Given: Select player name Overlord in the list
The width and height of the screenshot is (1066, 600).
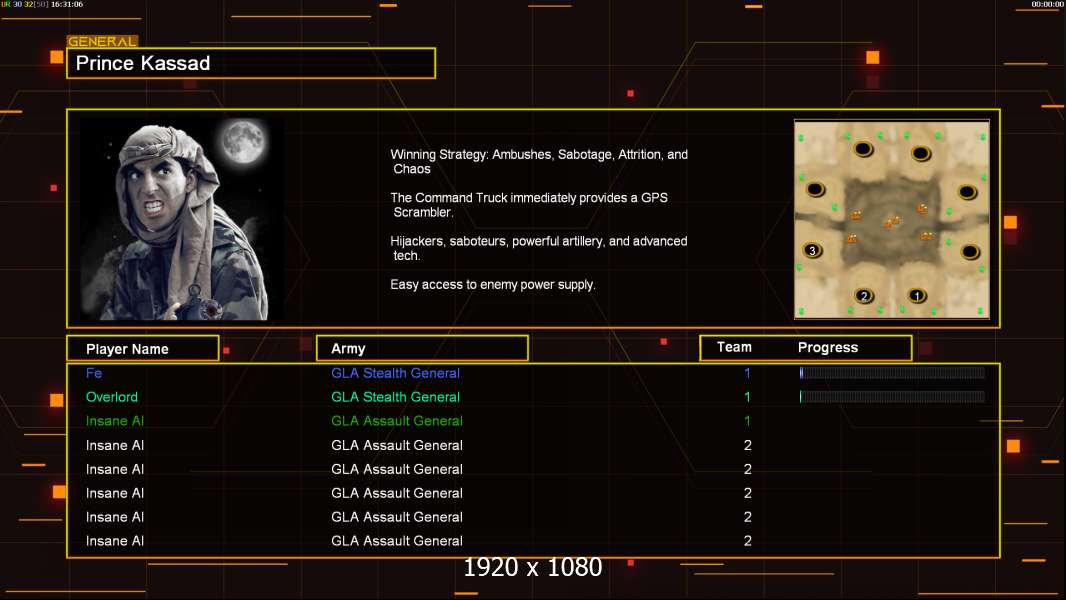Looking at the screenshot, I should pos(111,397).
